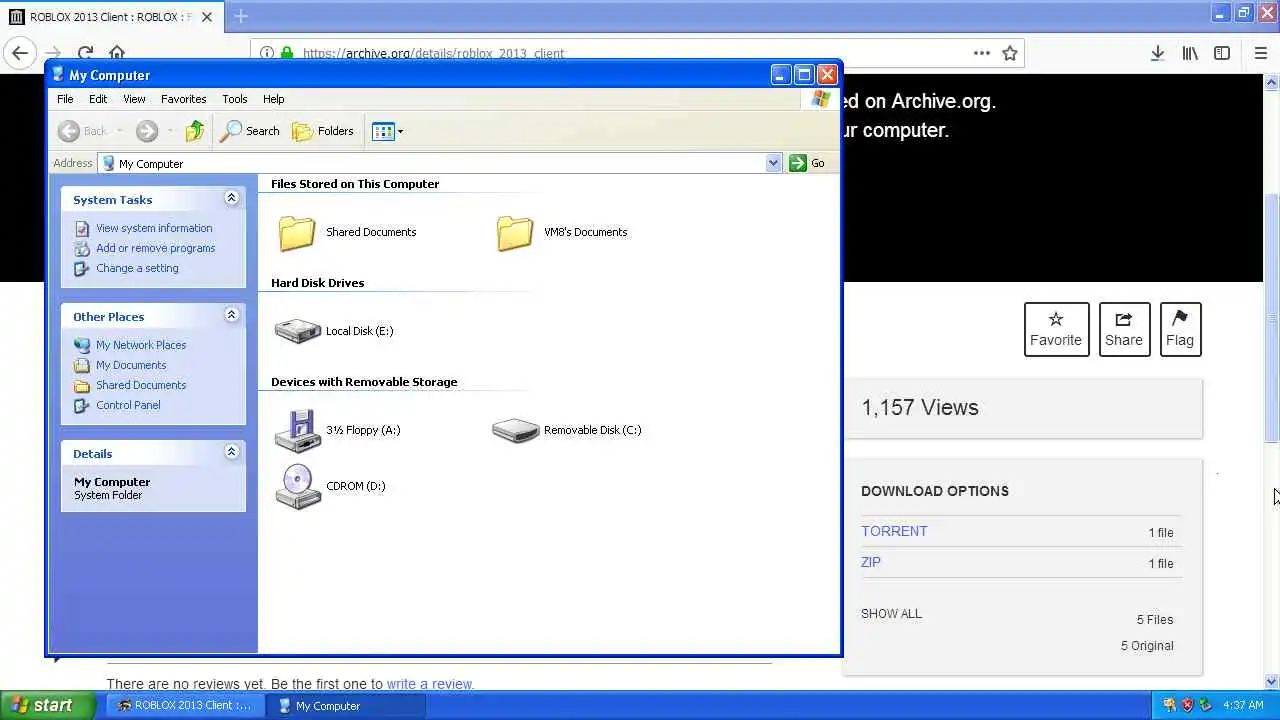The height and width of the screenshot is (720, 1280).
Task: Click the Flag button on archive page
Action: pyautogui.click(x=1180, y=329)
